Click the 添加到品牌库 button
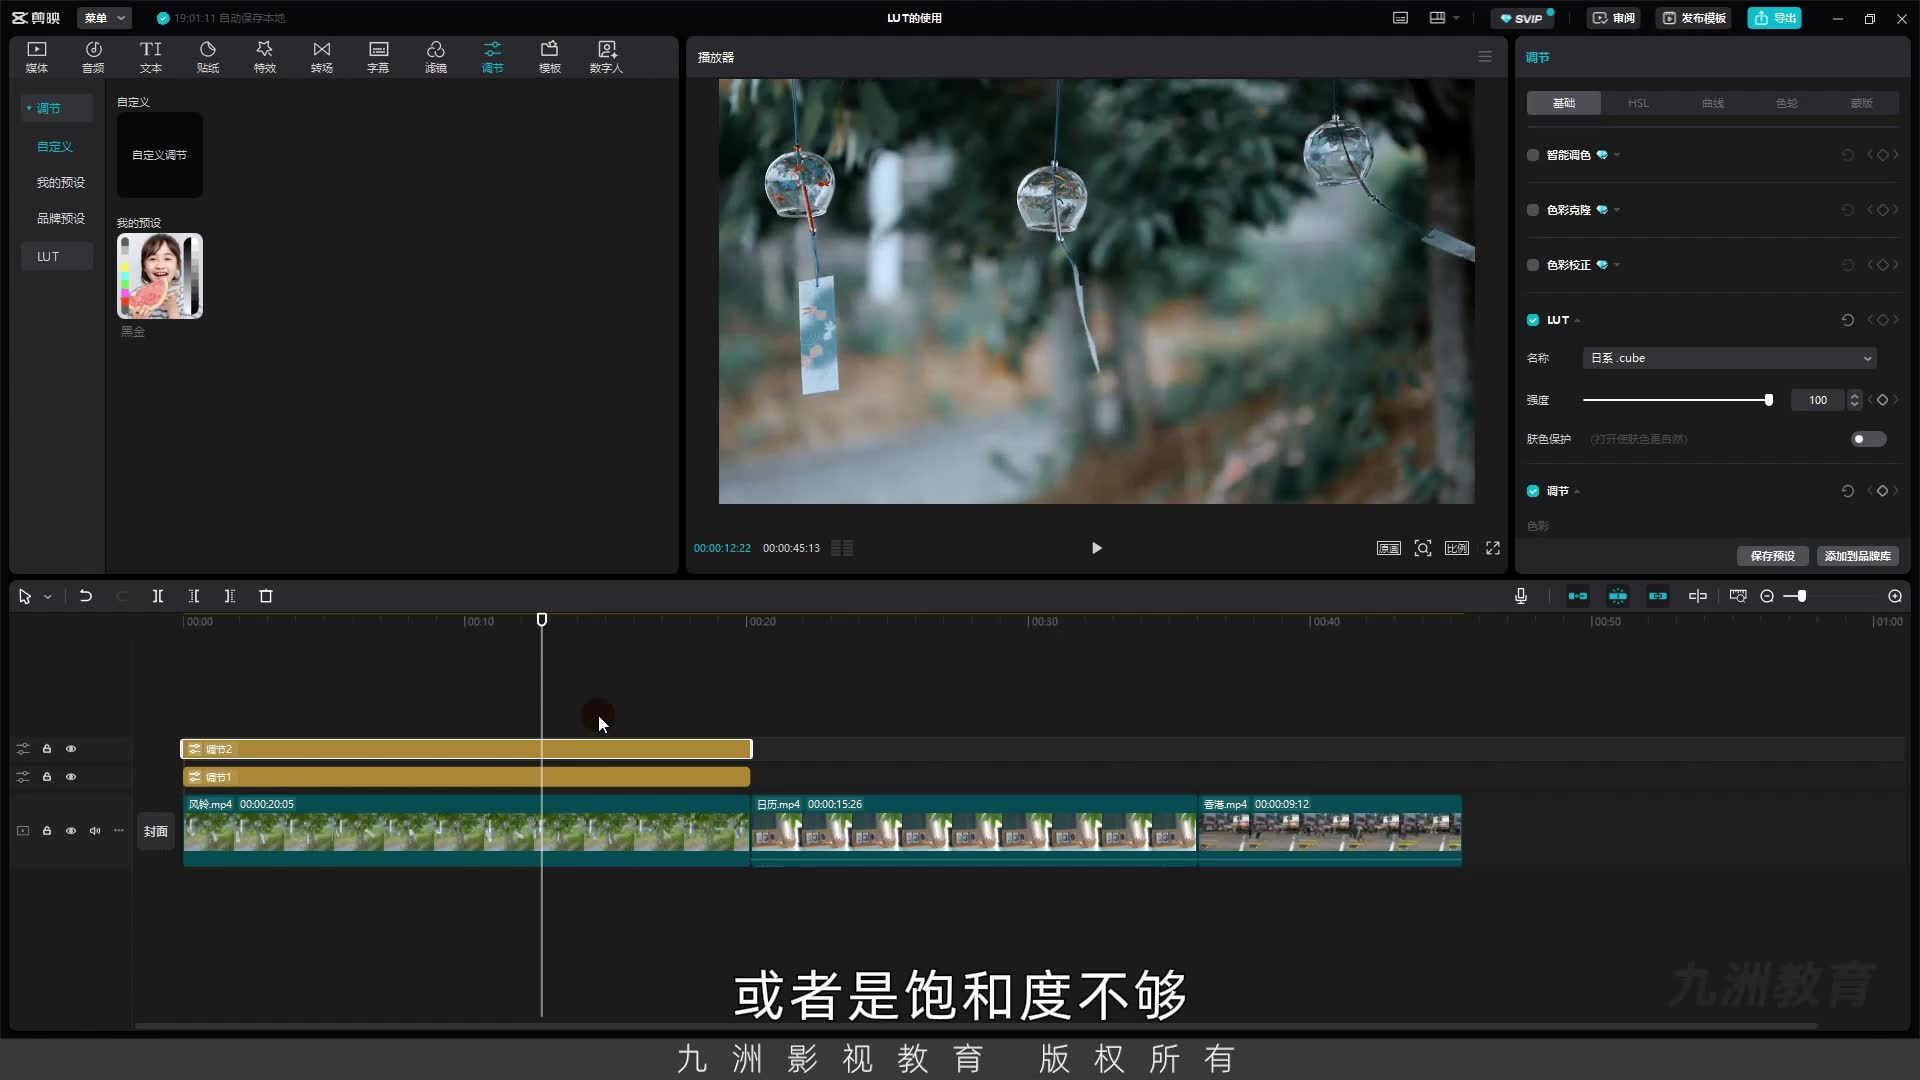This screenshot has width=1920, height=1080. click(1857, 556)
